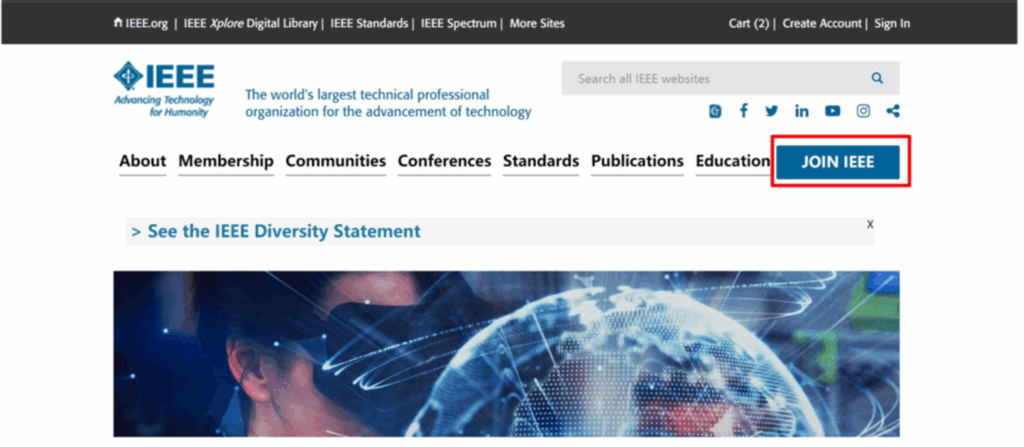Click the search magnifier icon

877,78
